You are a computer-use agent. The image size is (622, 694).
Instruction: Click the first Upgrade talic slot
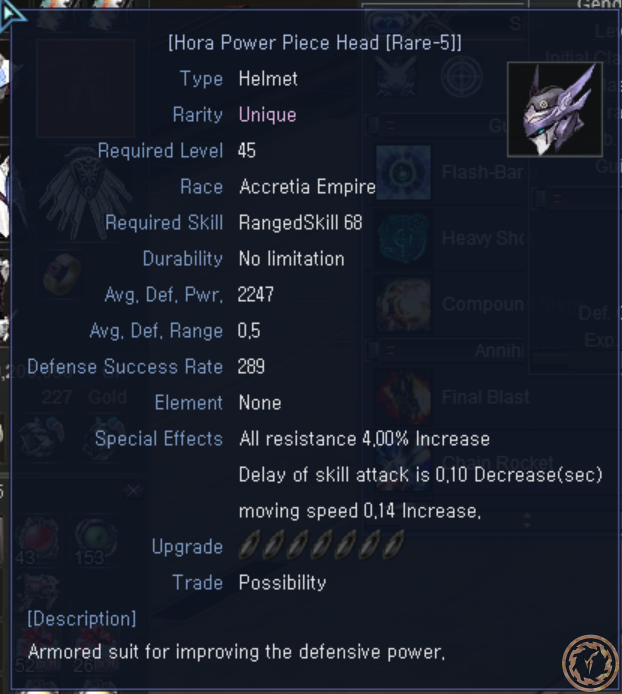tap(250, 545)
